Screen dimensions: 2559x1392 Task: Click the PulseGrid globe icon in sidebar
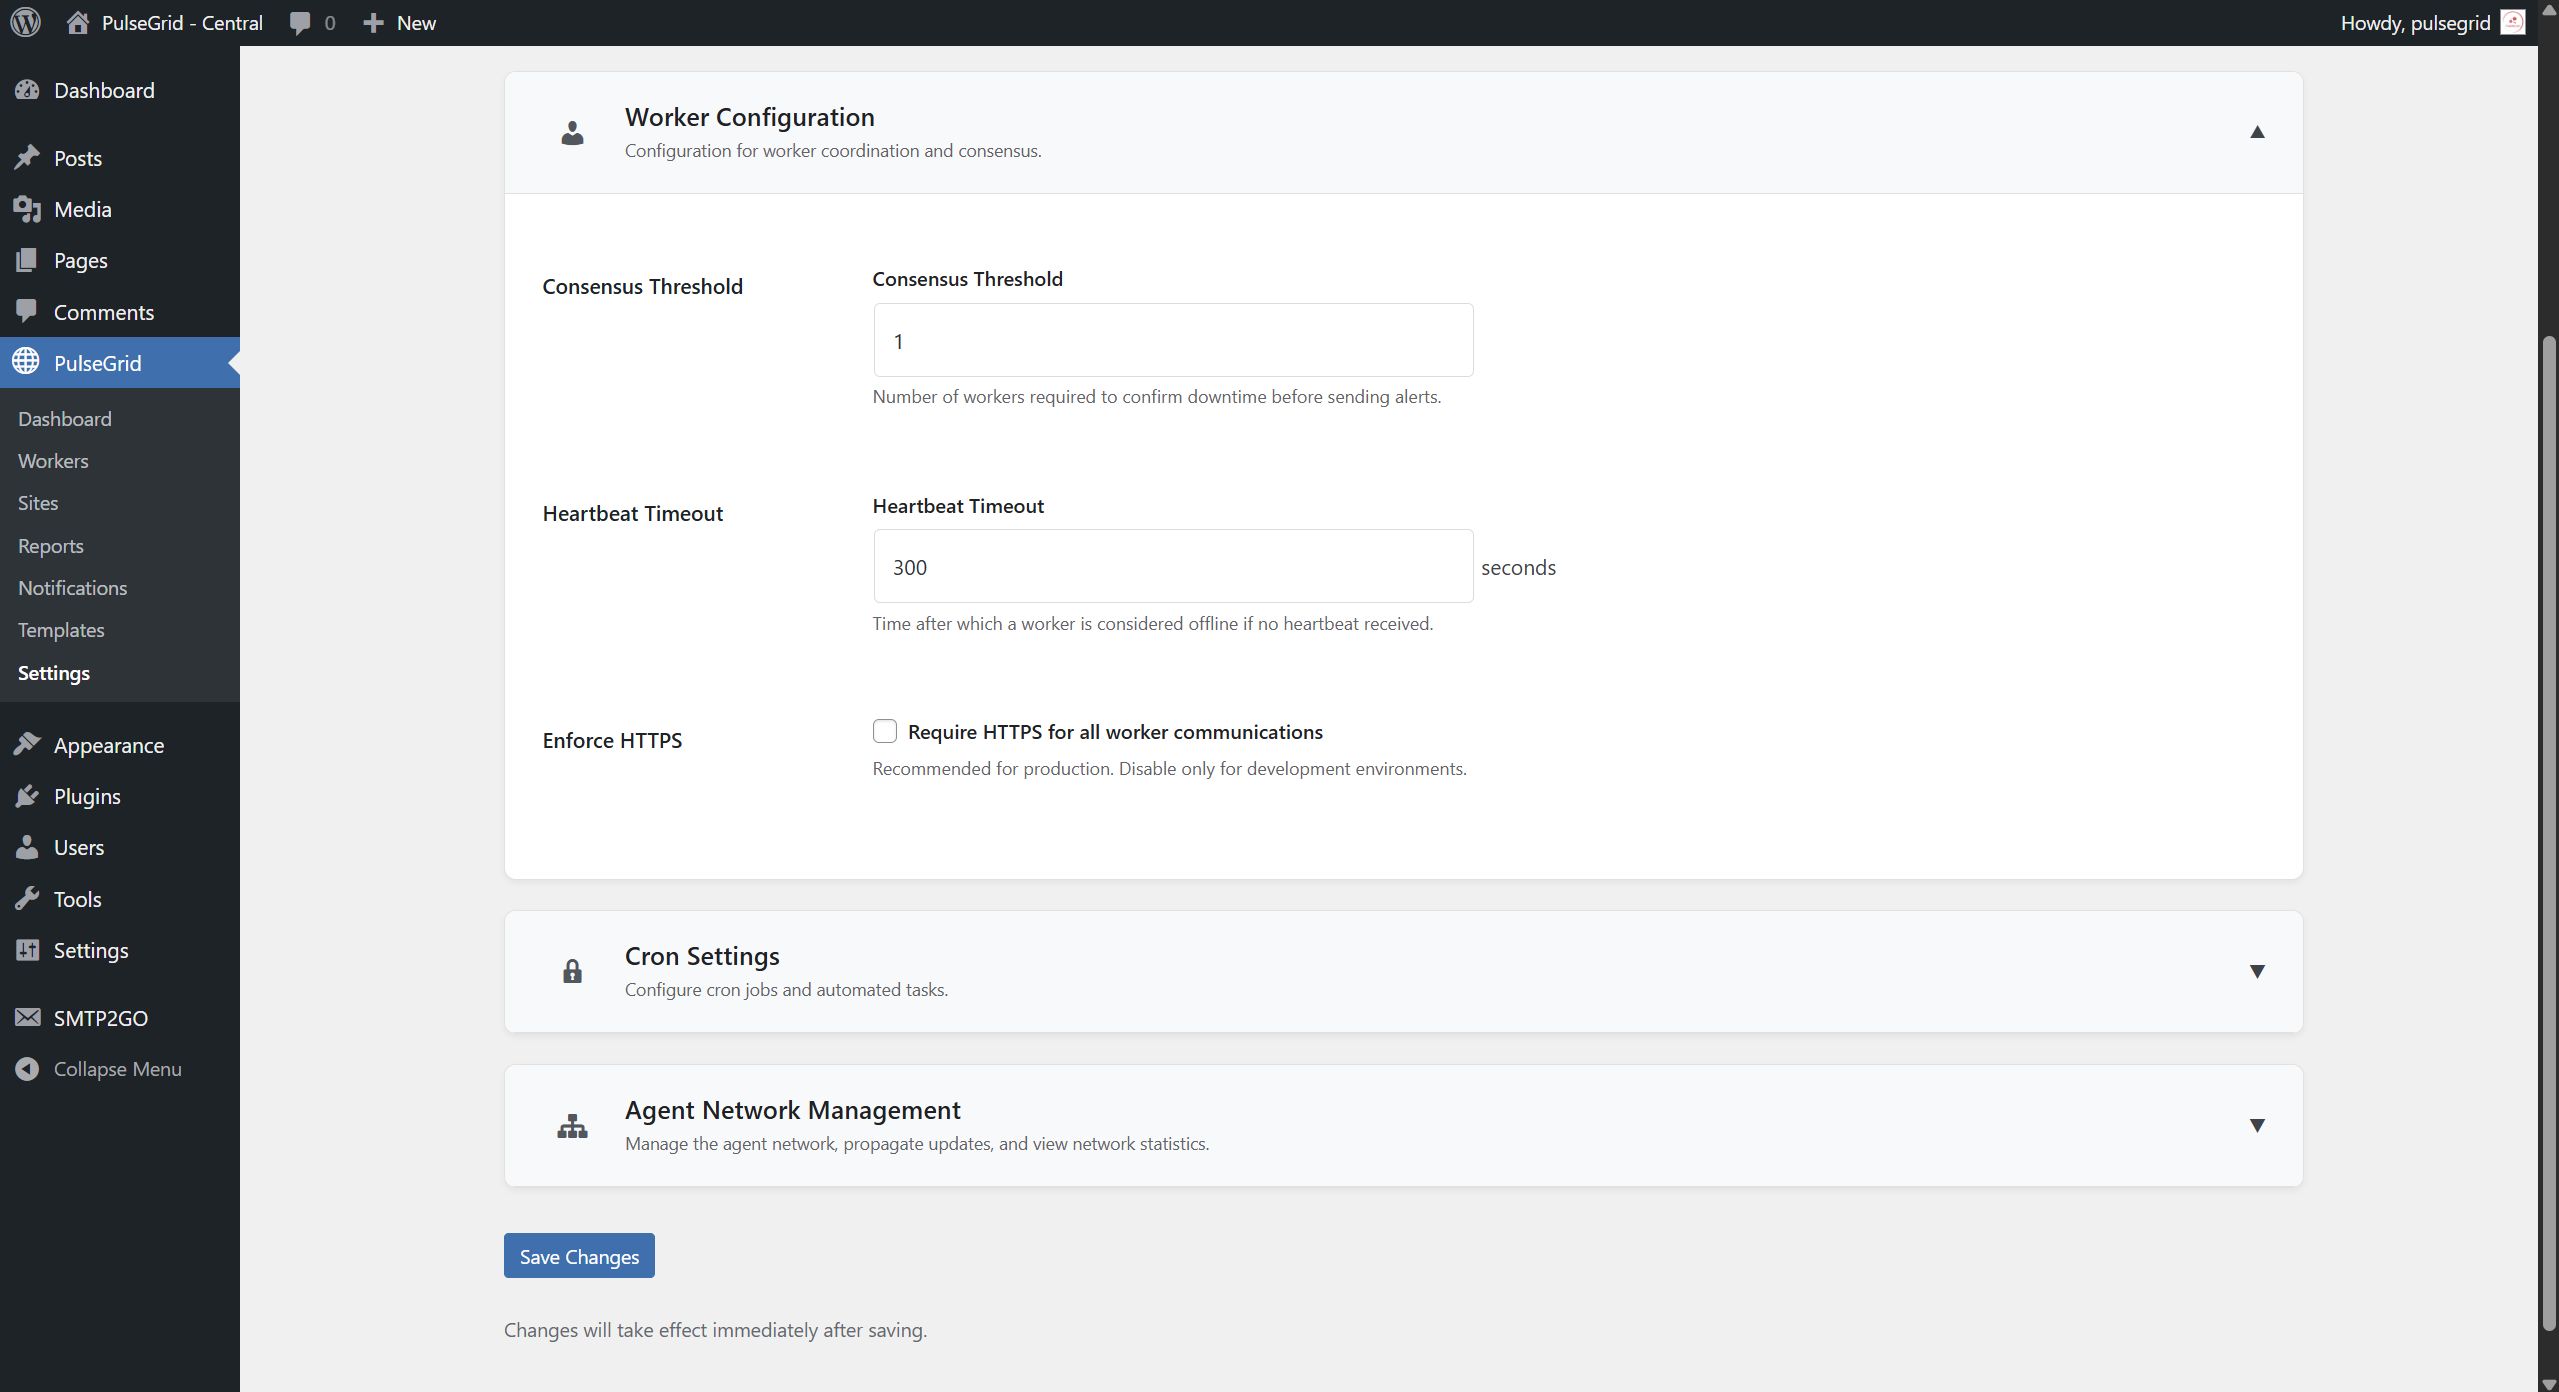[x=26, y=362]
